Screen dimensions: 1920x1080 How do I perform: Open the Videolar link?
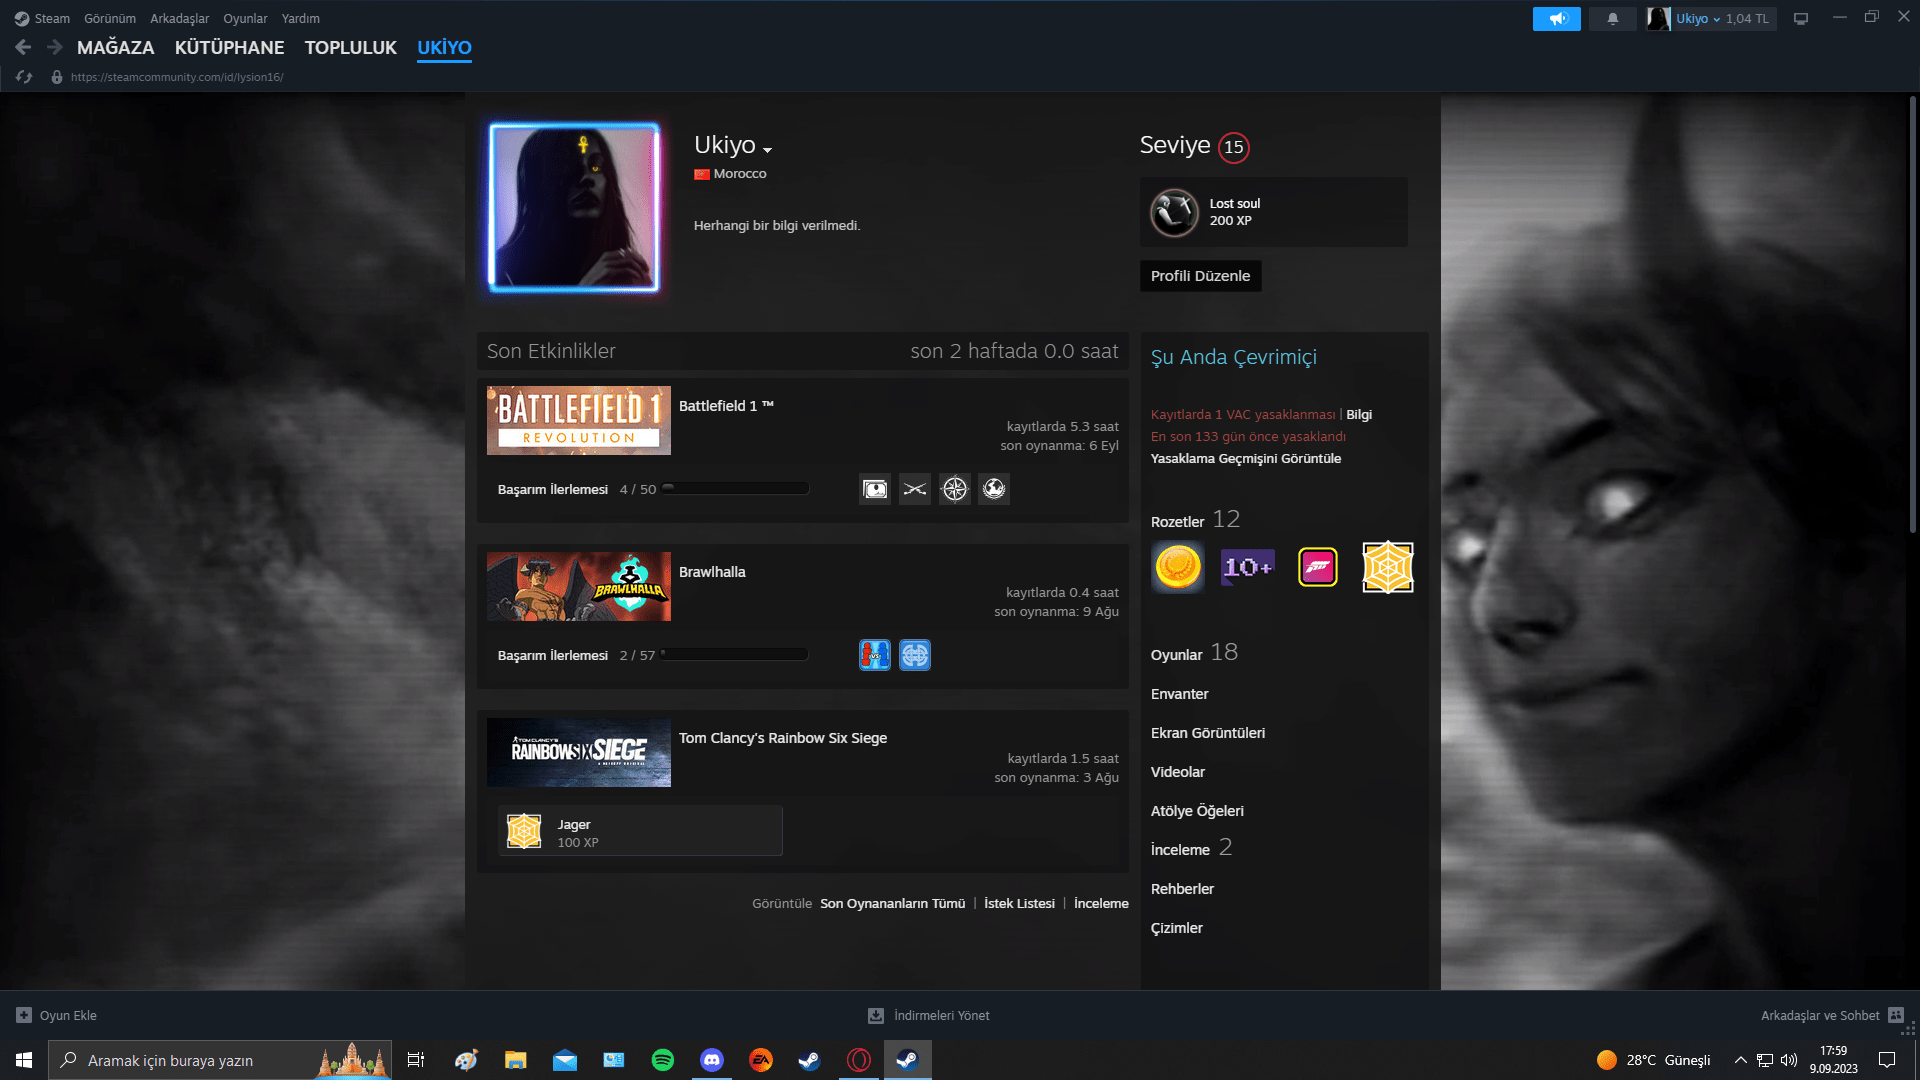(x=1178, y=772)
